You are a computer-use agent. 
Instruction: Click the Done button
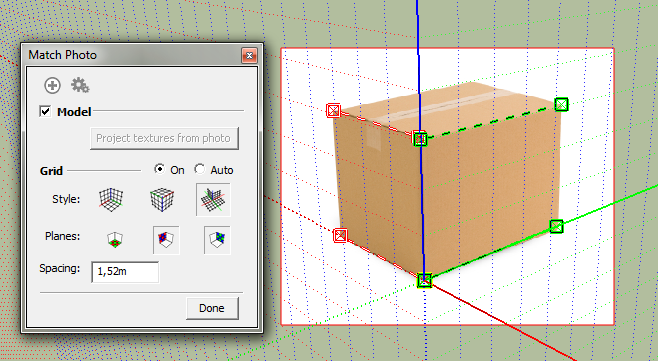[x=212, y=308]
